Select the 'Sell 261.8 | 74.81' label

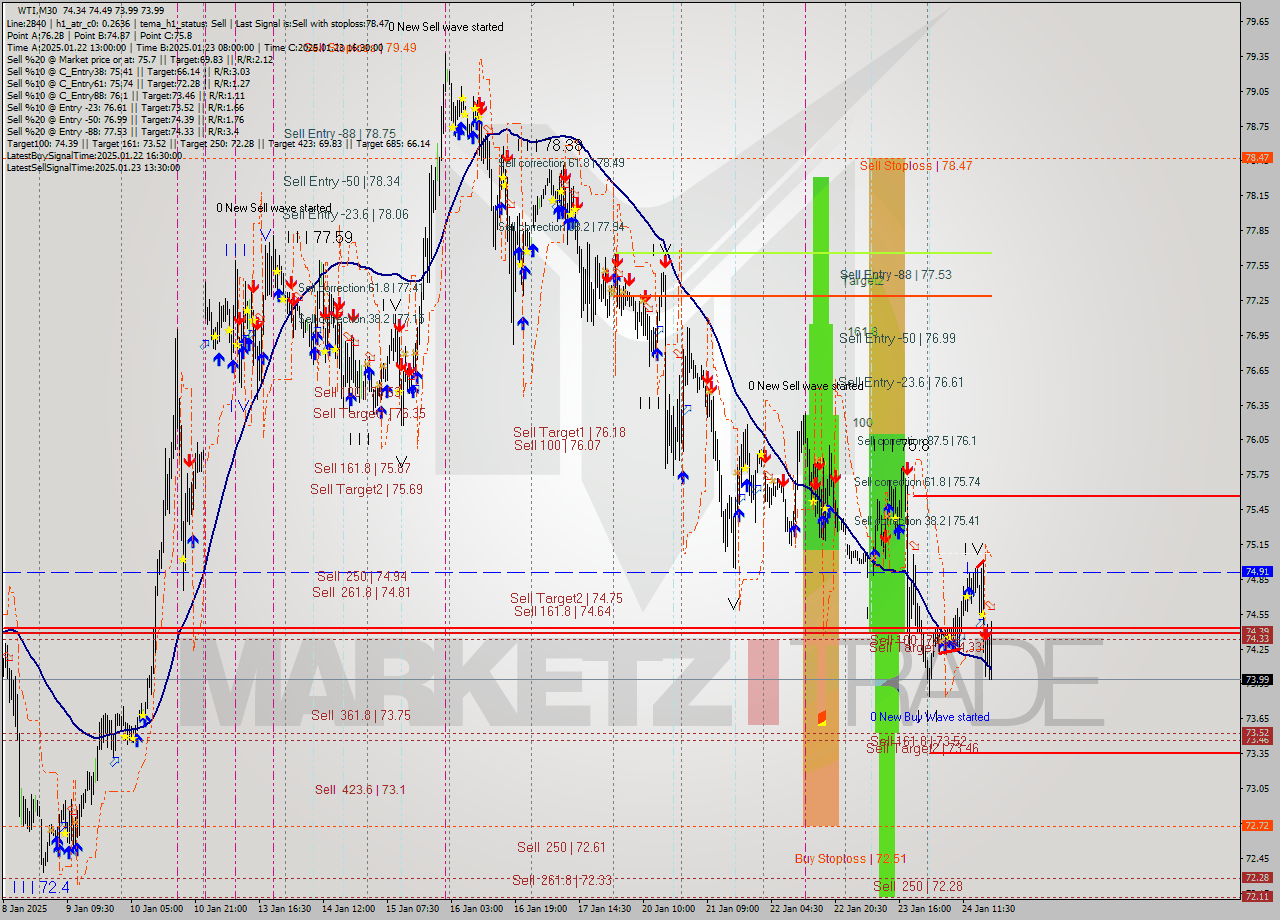tap(361, 592)
